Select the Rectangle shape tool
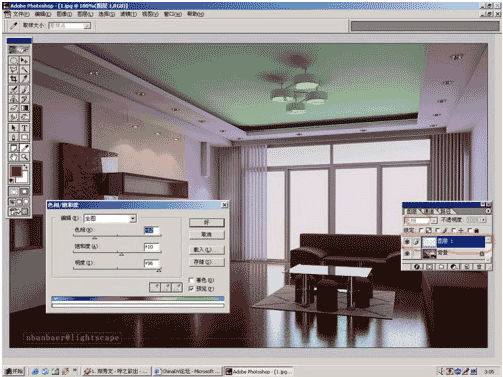Screen dimensions: 503x377 pos(24,137)
